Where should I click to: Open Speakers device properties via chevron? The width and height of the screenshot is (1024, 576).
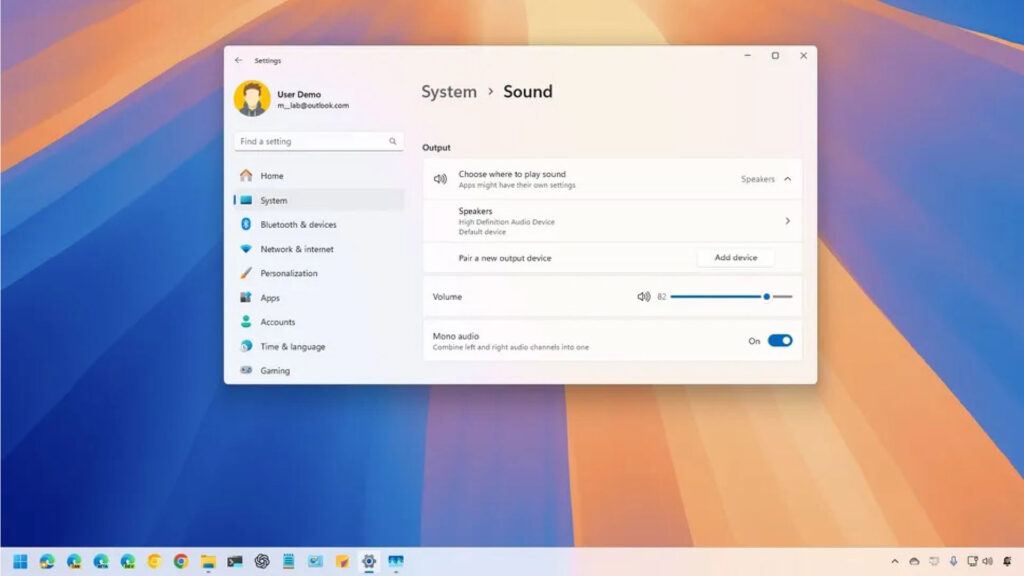coord(787,221)
